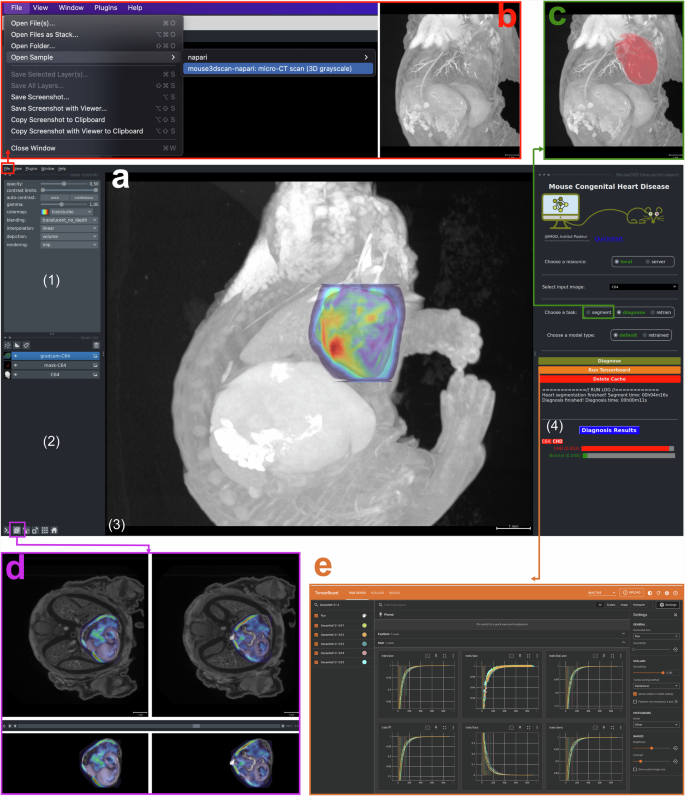
Task: Switch to TensorBoard SCALARS tab
Action: tap(377, 592)
